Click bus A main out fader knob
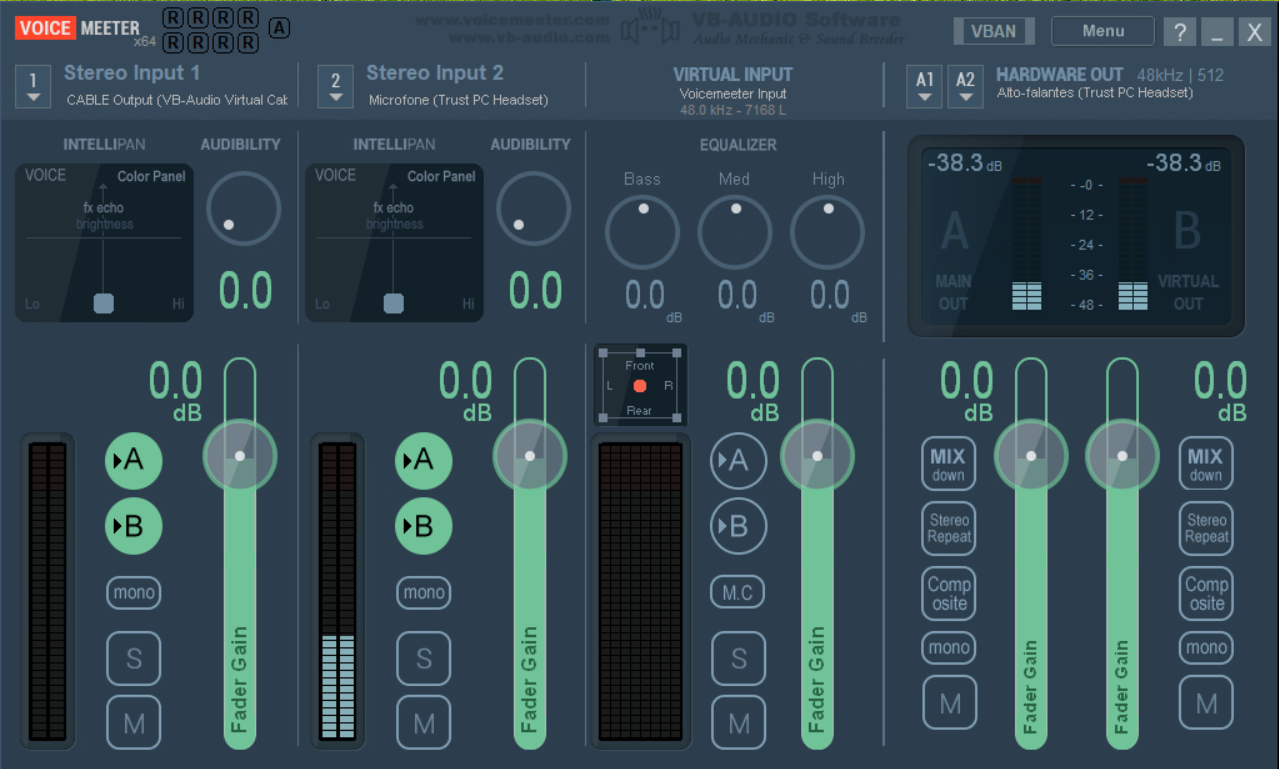The image size is (1279, 769). (1031, 456)
